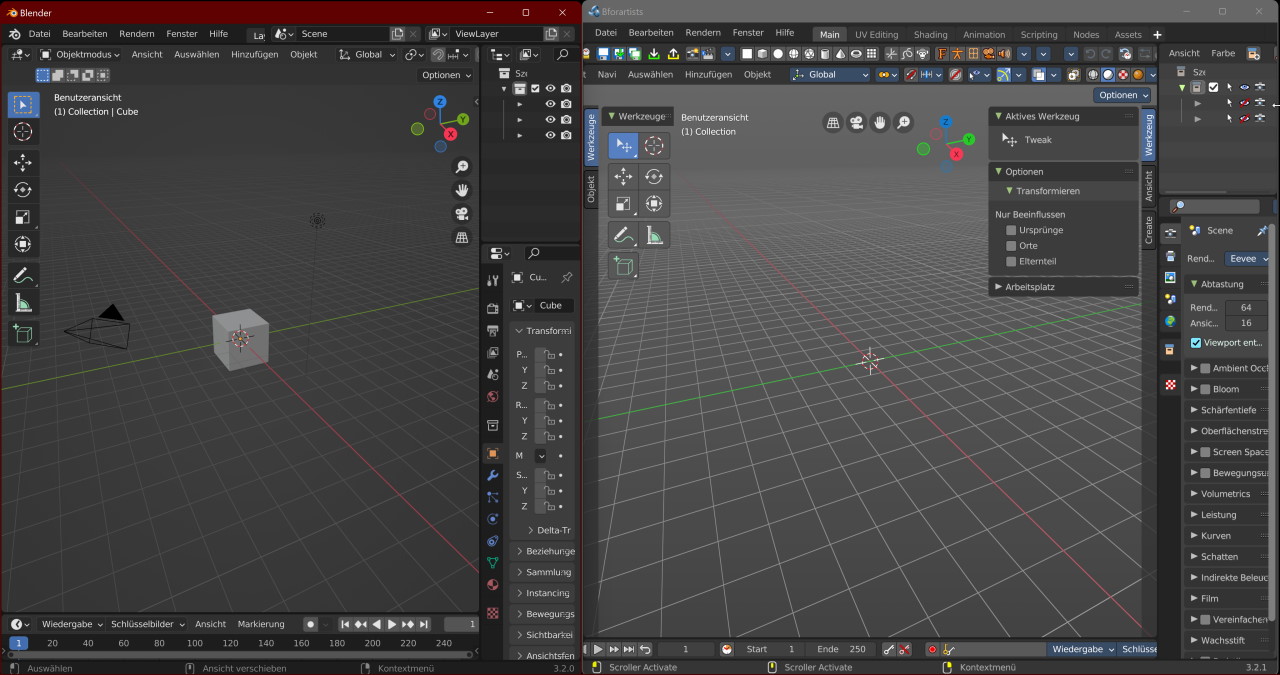Uncheck the Viewport entrauschen checkbox
1280x675 pixels.
coord(1196,342)
